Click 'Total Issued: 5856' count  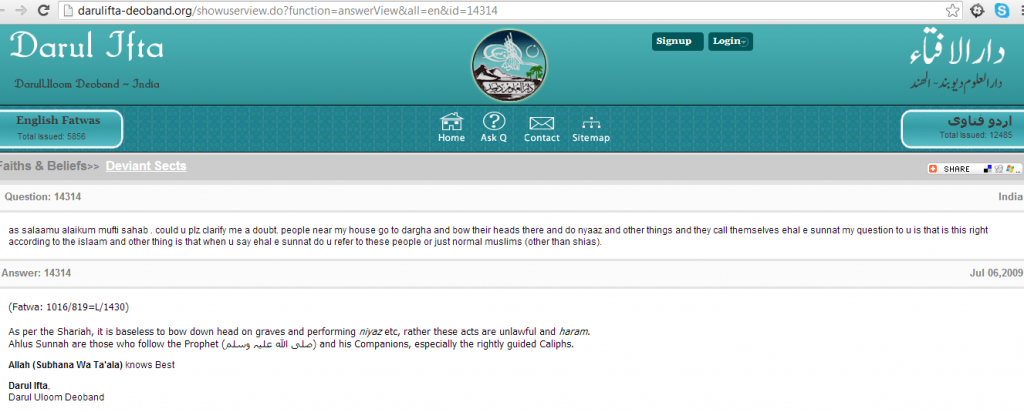click(x=51, y=136)
